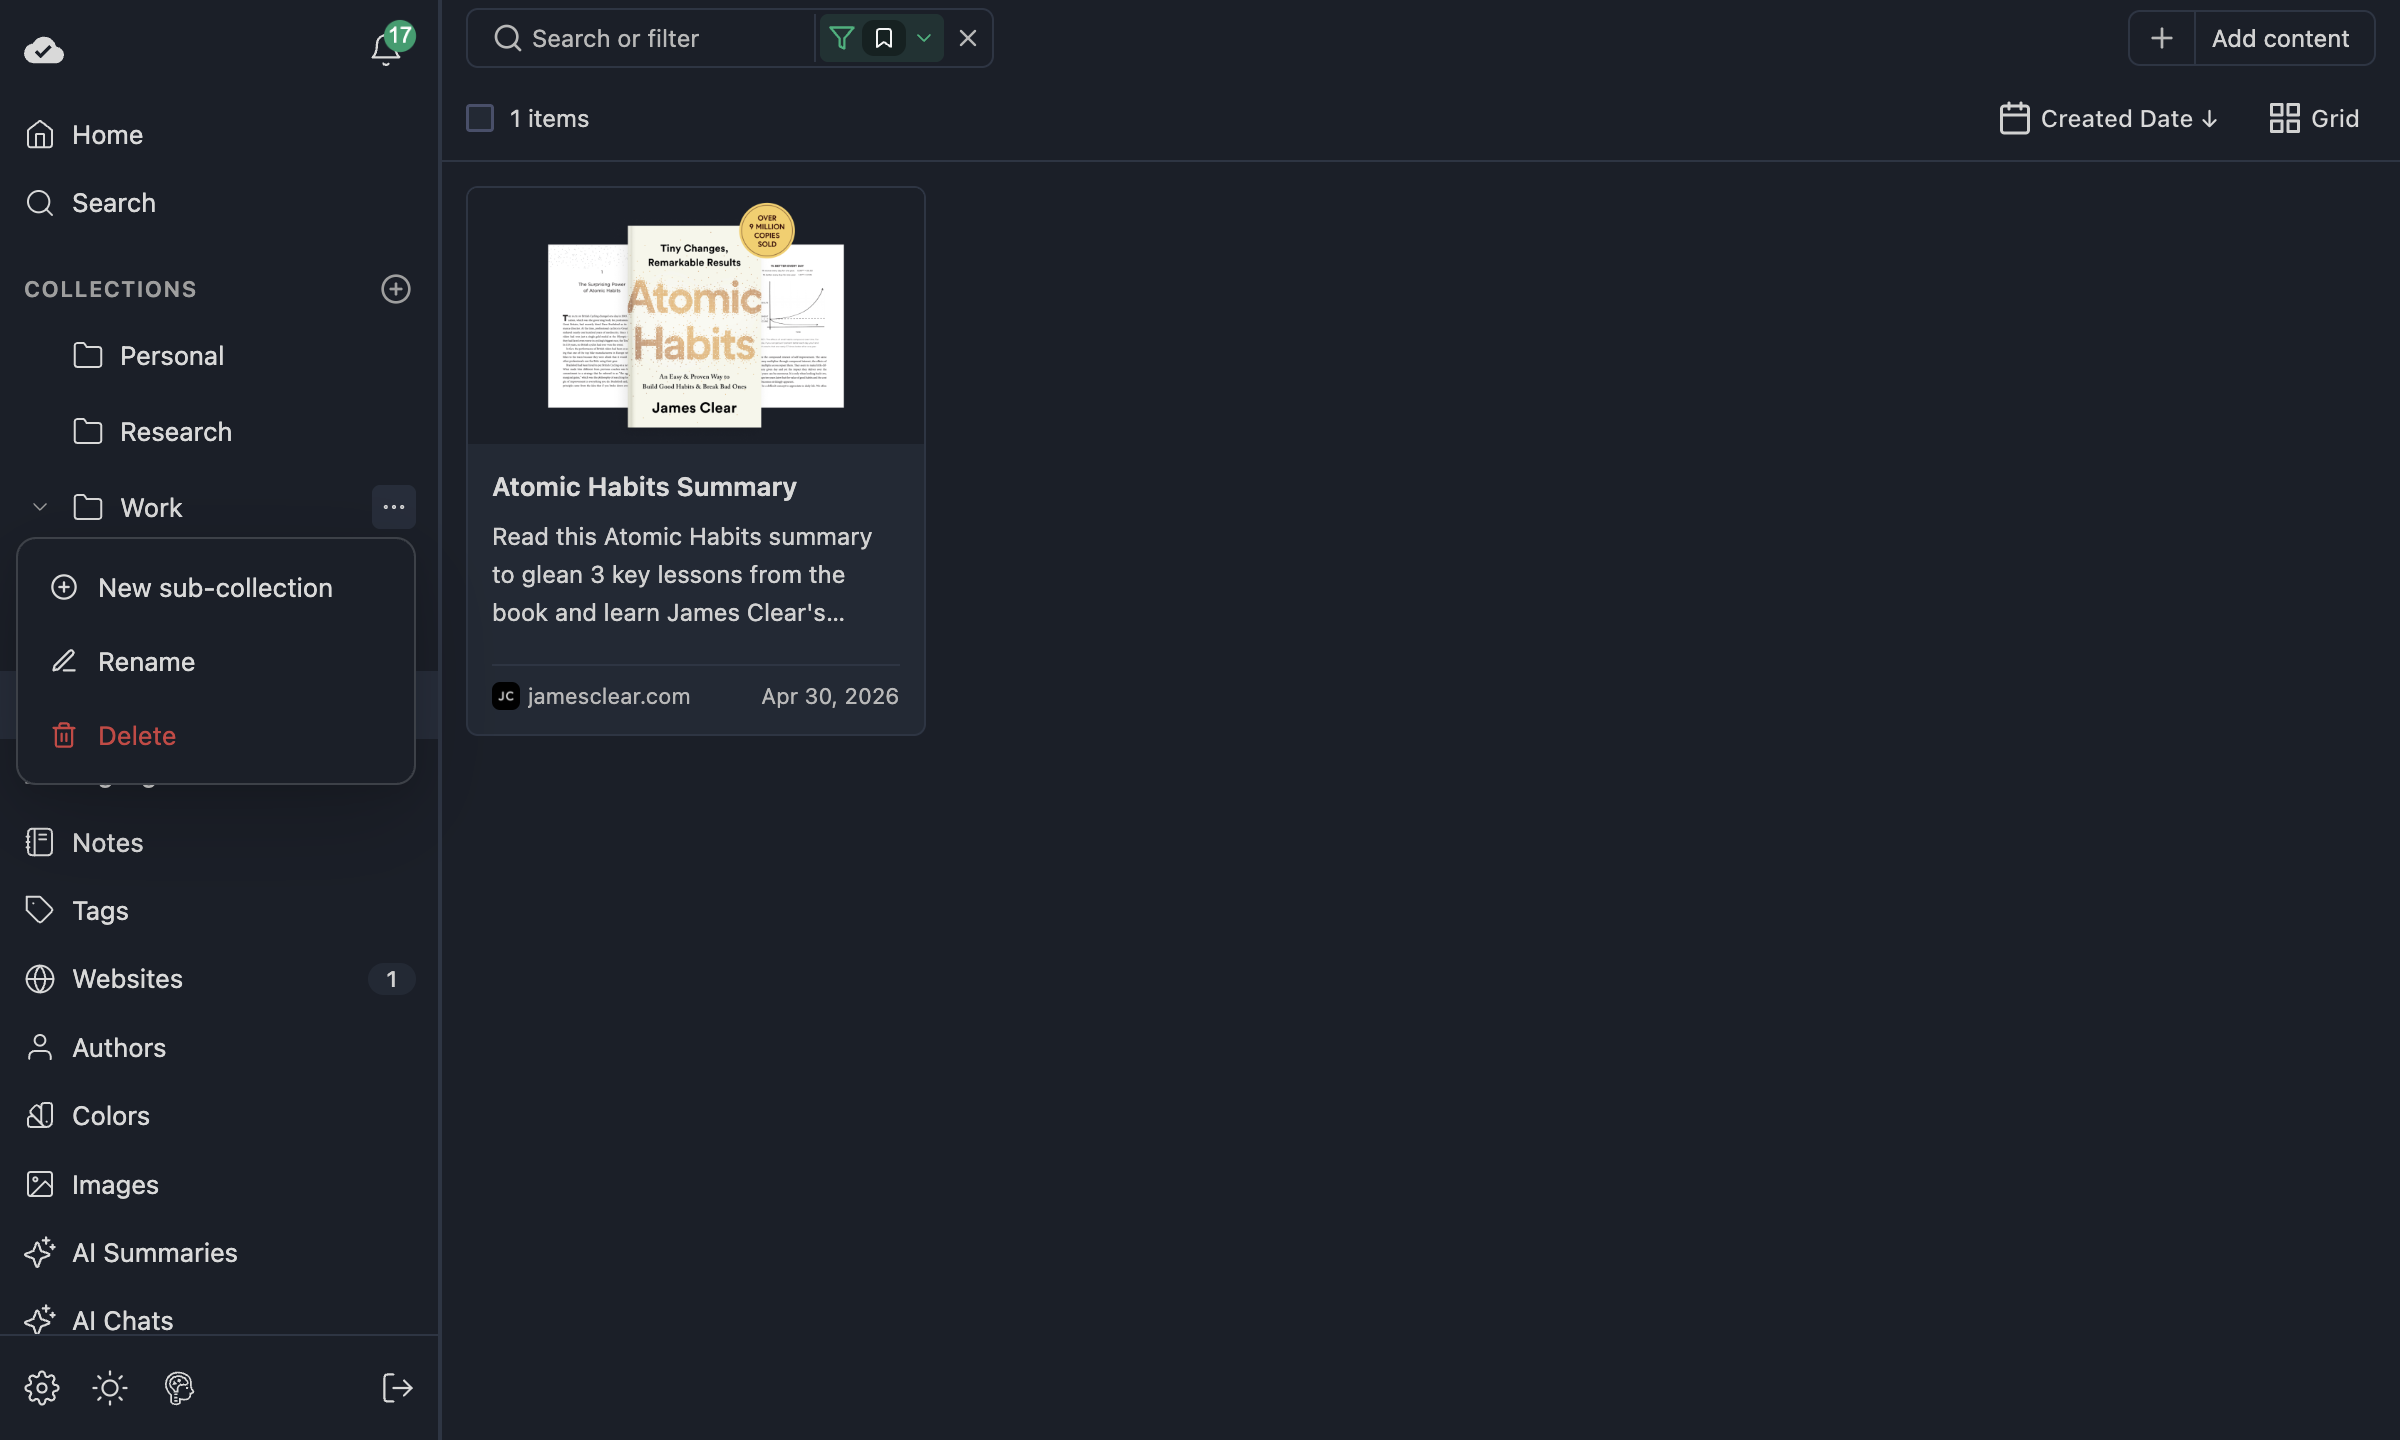Choose Rename from the context menu
The height and width of the screenshot is (1440, 2400).
pos(216,662)
